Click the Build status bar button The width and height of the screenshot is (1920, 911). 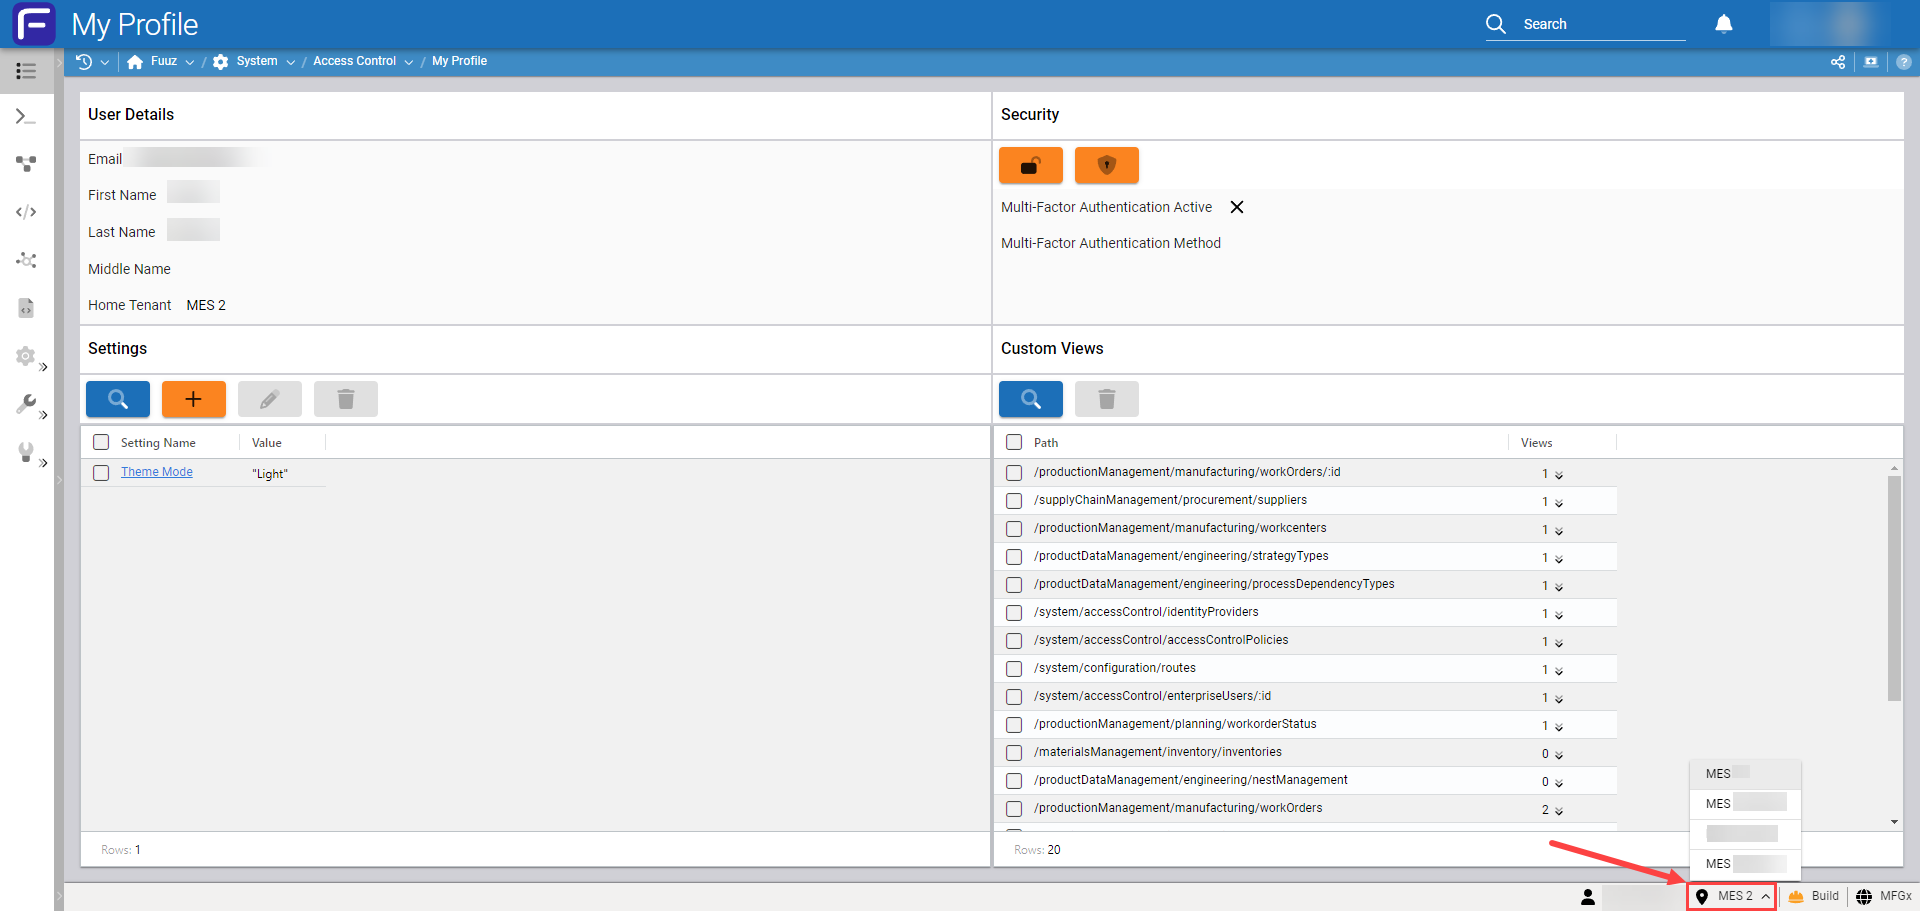click(x=1814, y=896)
